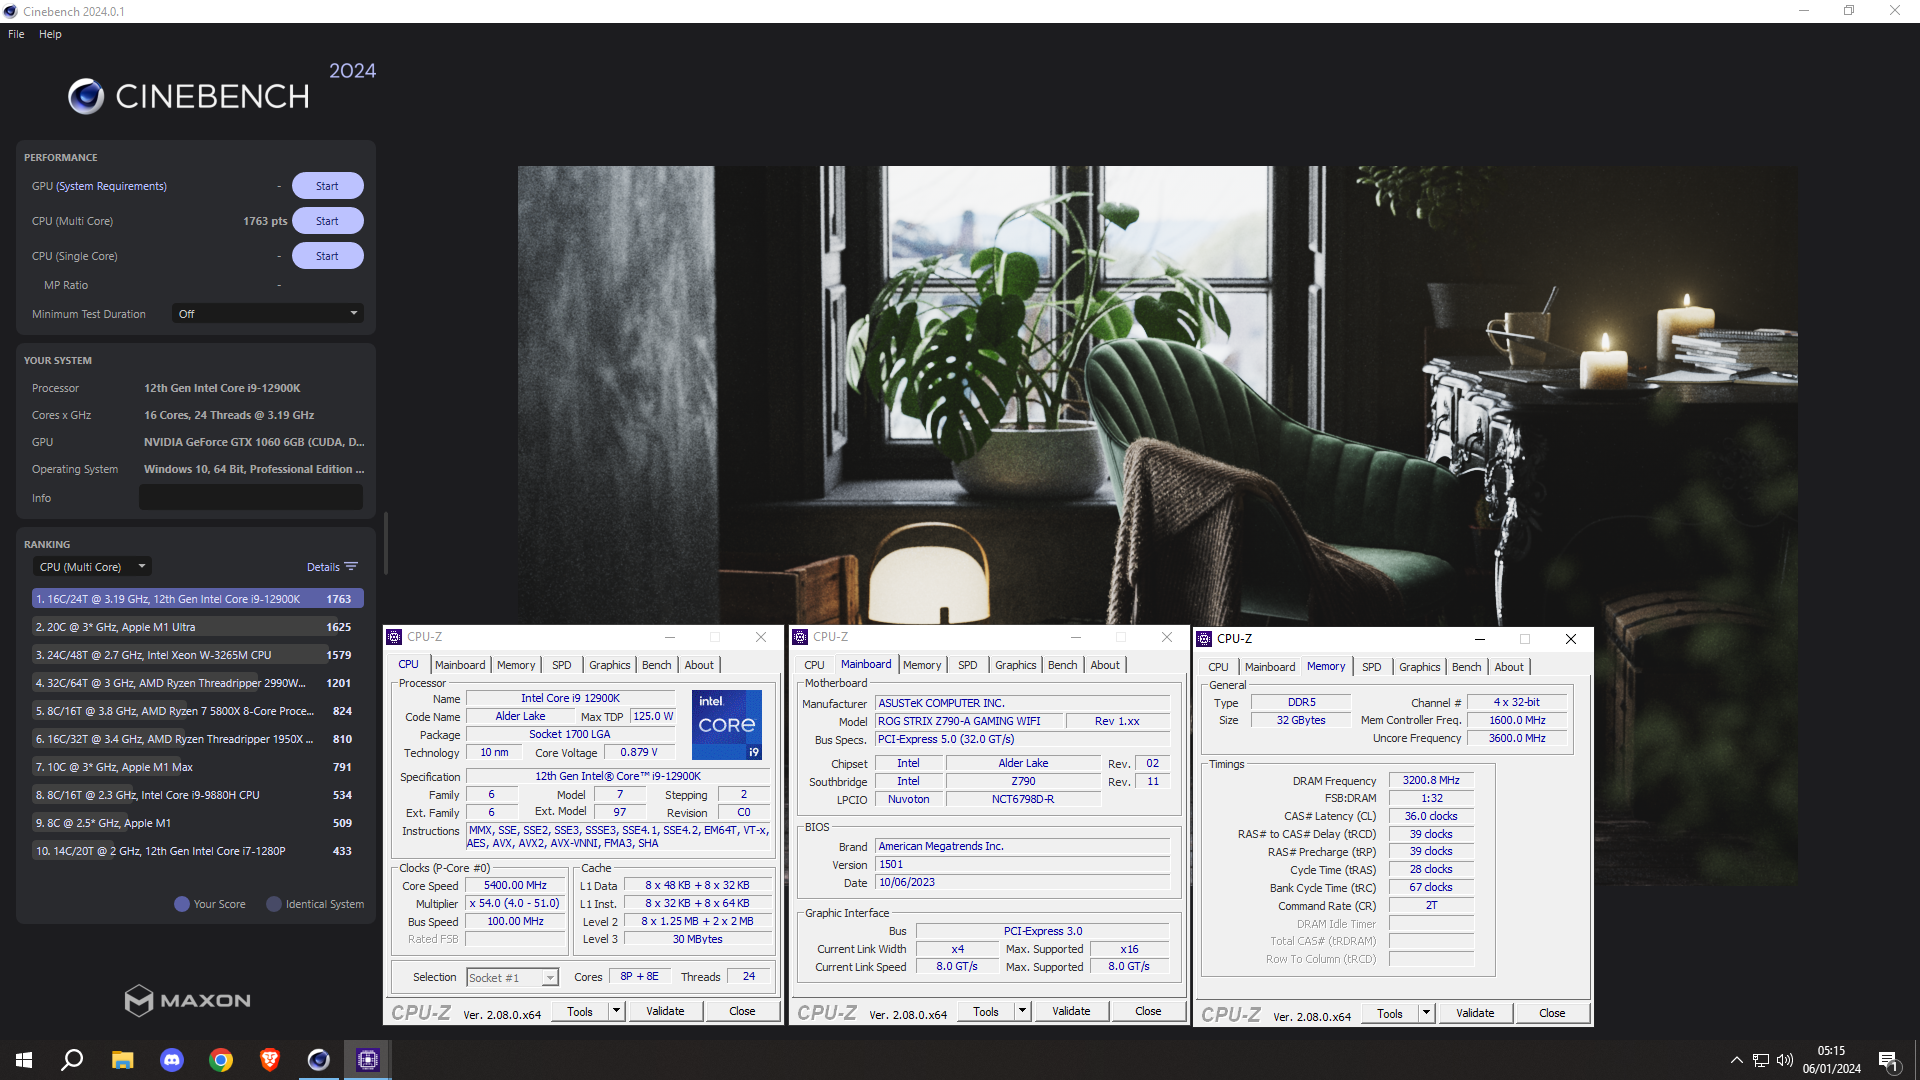Click Close button in Mainboard CPU-Z window
This screenshot has height=1080, width=1920.
[1148, 1011]
